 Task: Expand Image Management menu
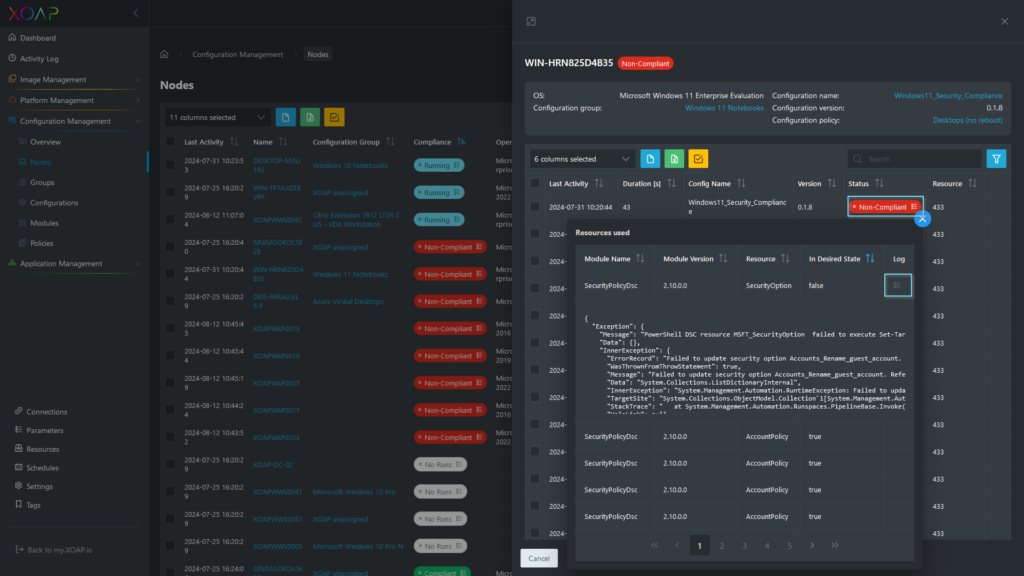click(74, 80)
